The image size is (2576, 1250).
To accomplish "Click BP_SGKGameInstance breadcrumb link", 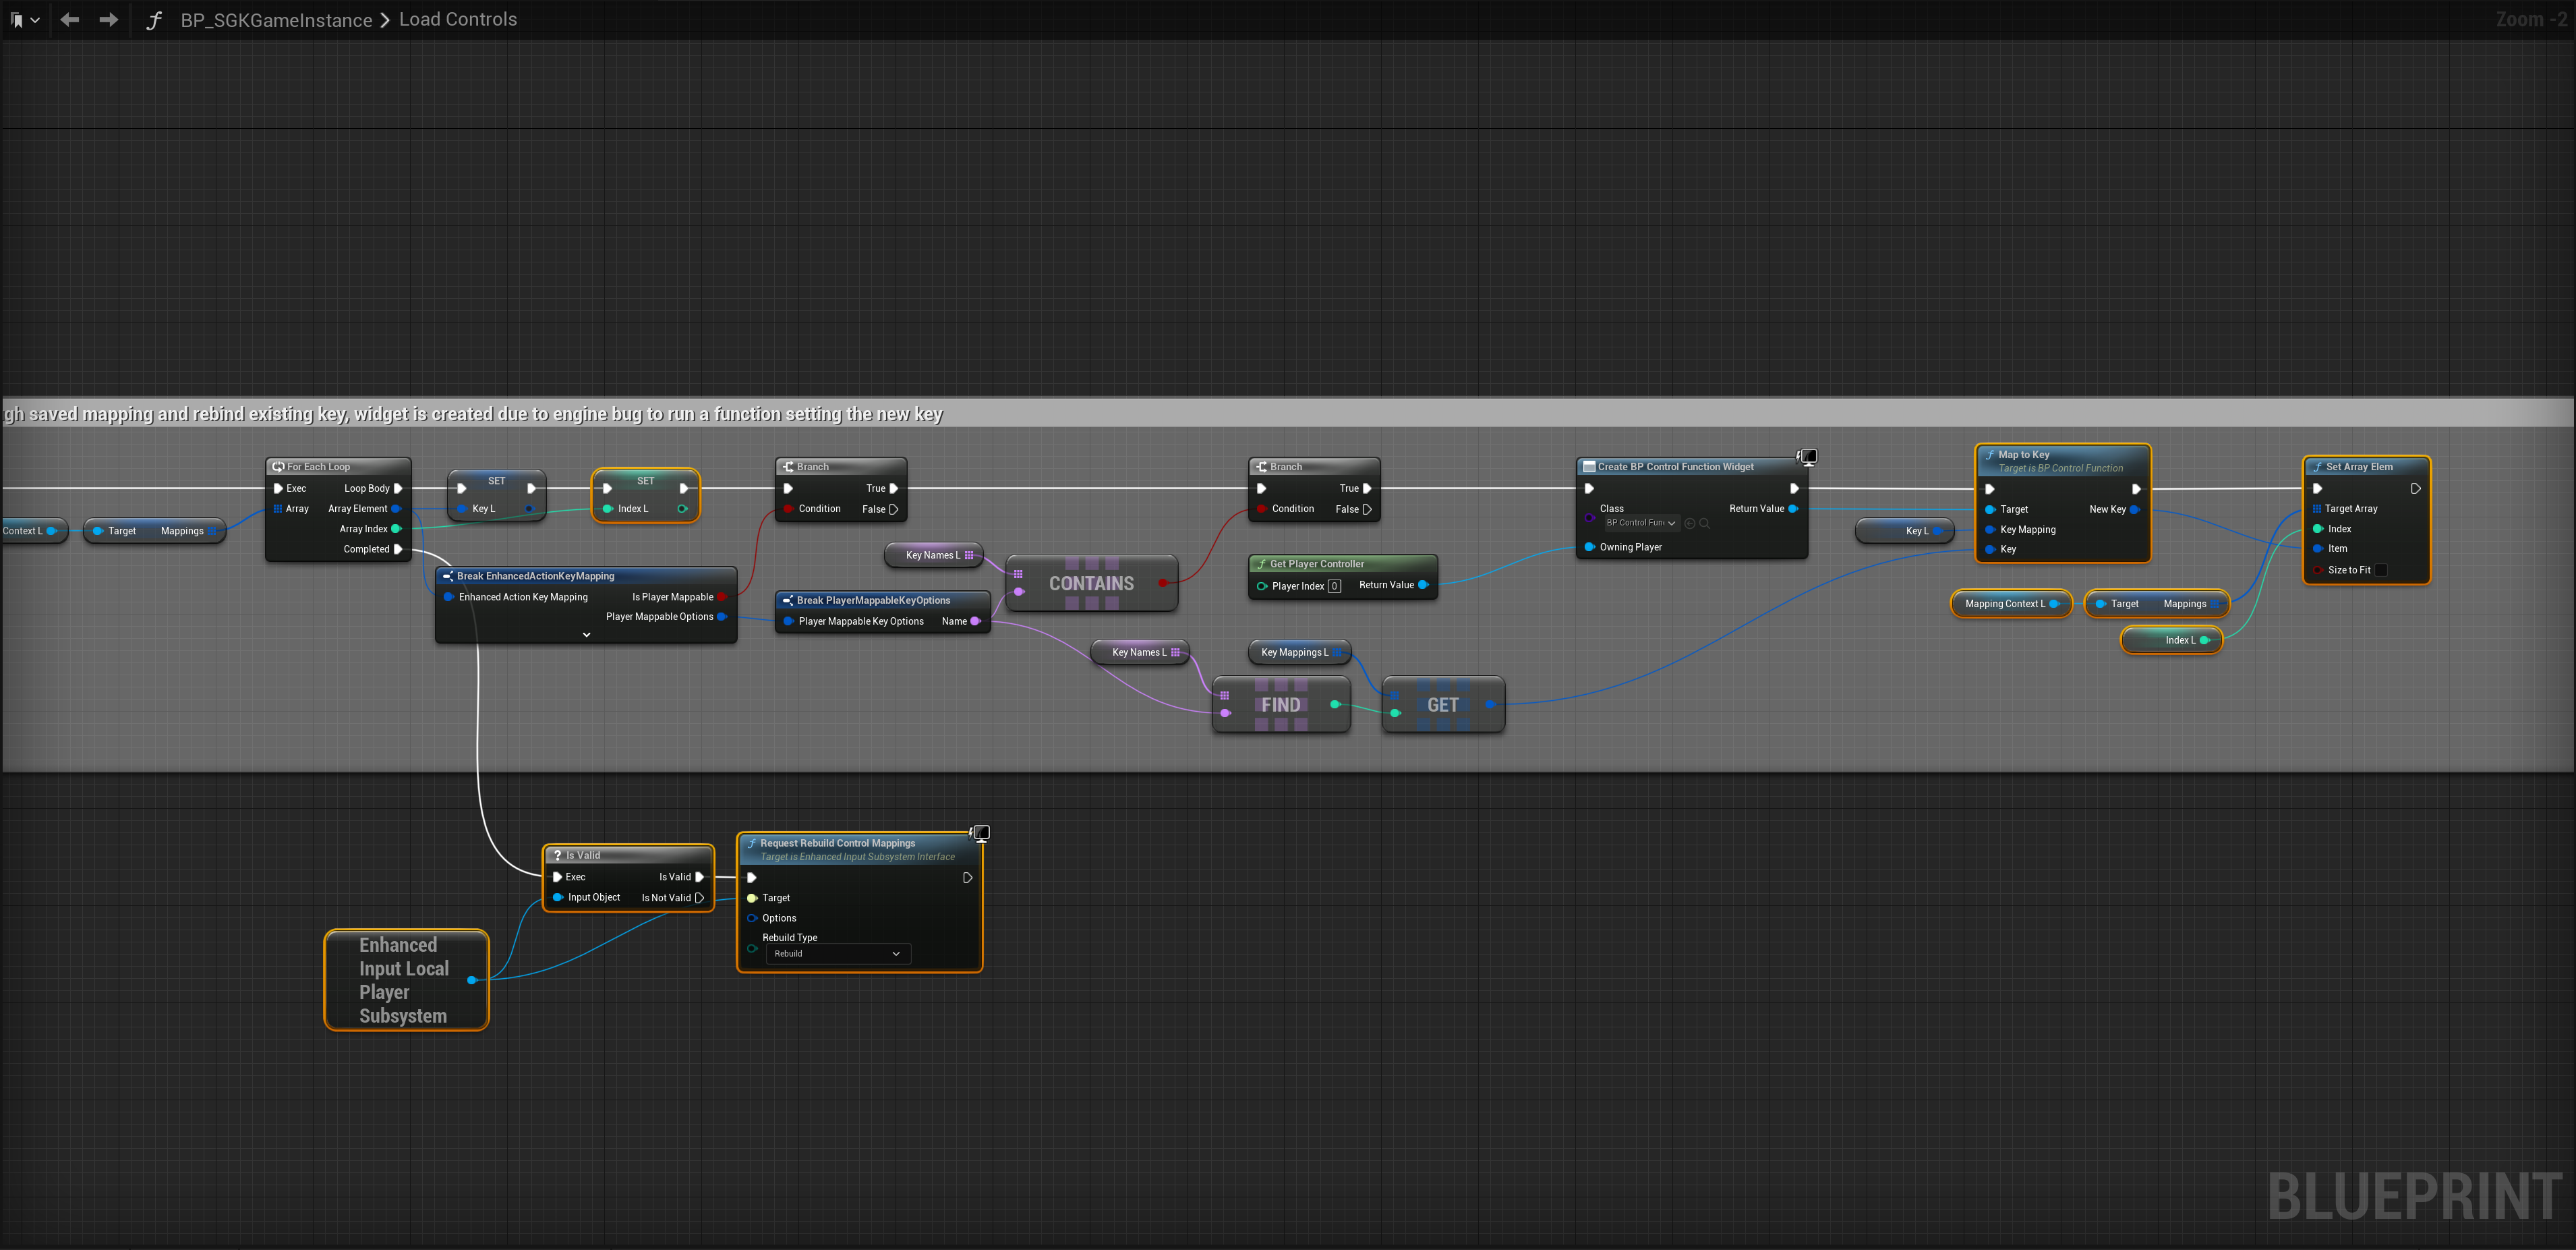I will coord(276,20).
